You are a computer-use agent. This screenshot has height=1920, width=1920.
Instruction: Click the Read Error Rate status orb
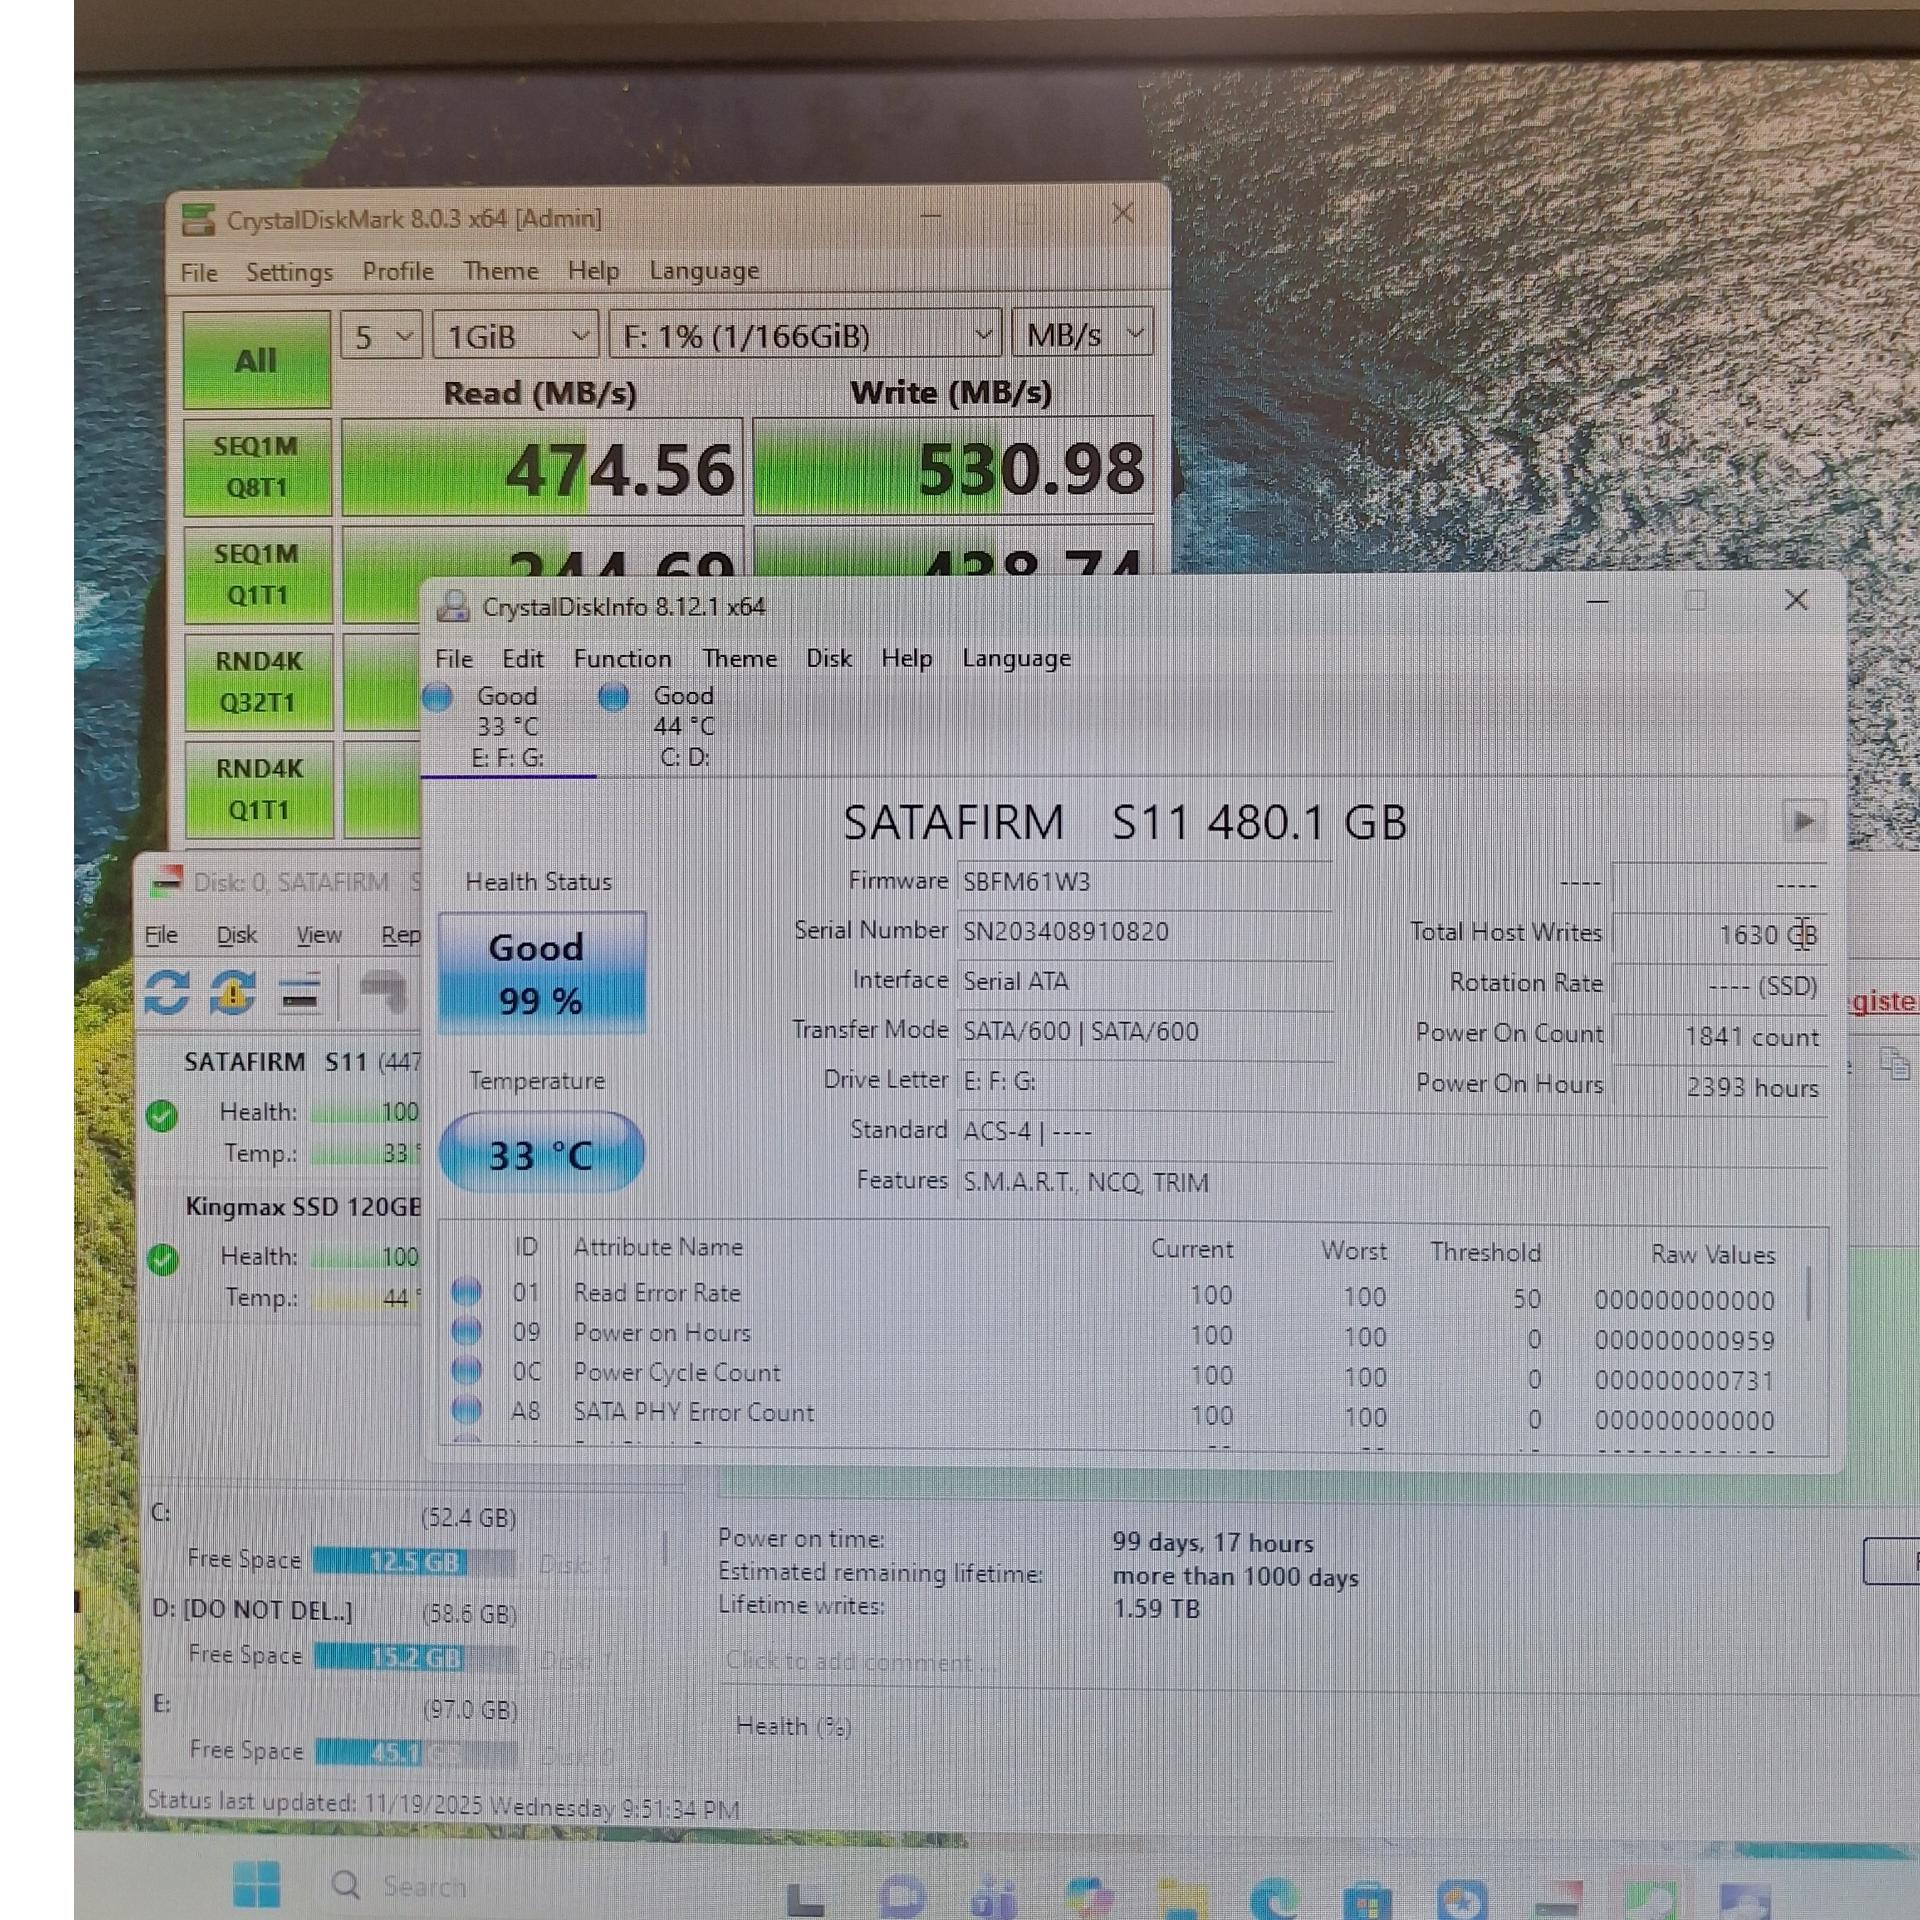click(466, 1292)
